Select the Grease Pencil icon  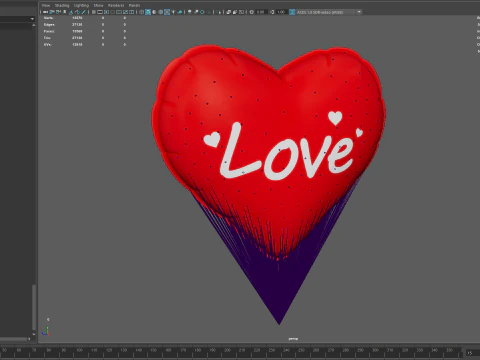pyautogui.click(x=84, y=12)
